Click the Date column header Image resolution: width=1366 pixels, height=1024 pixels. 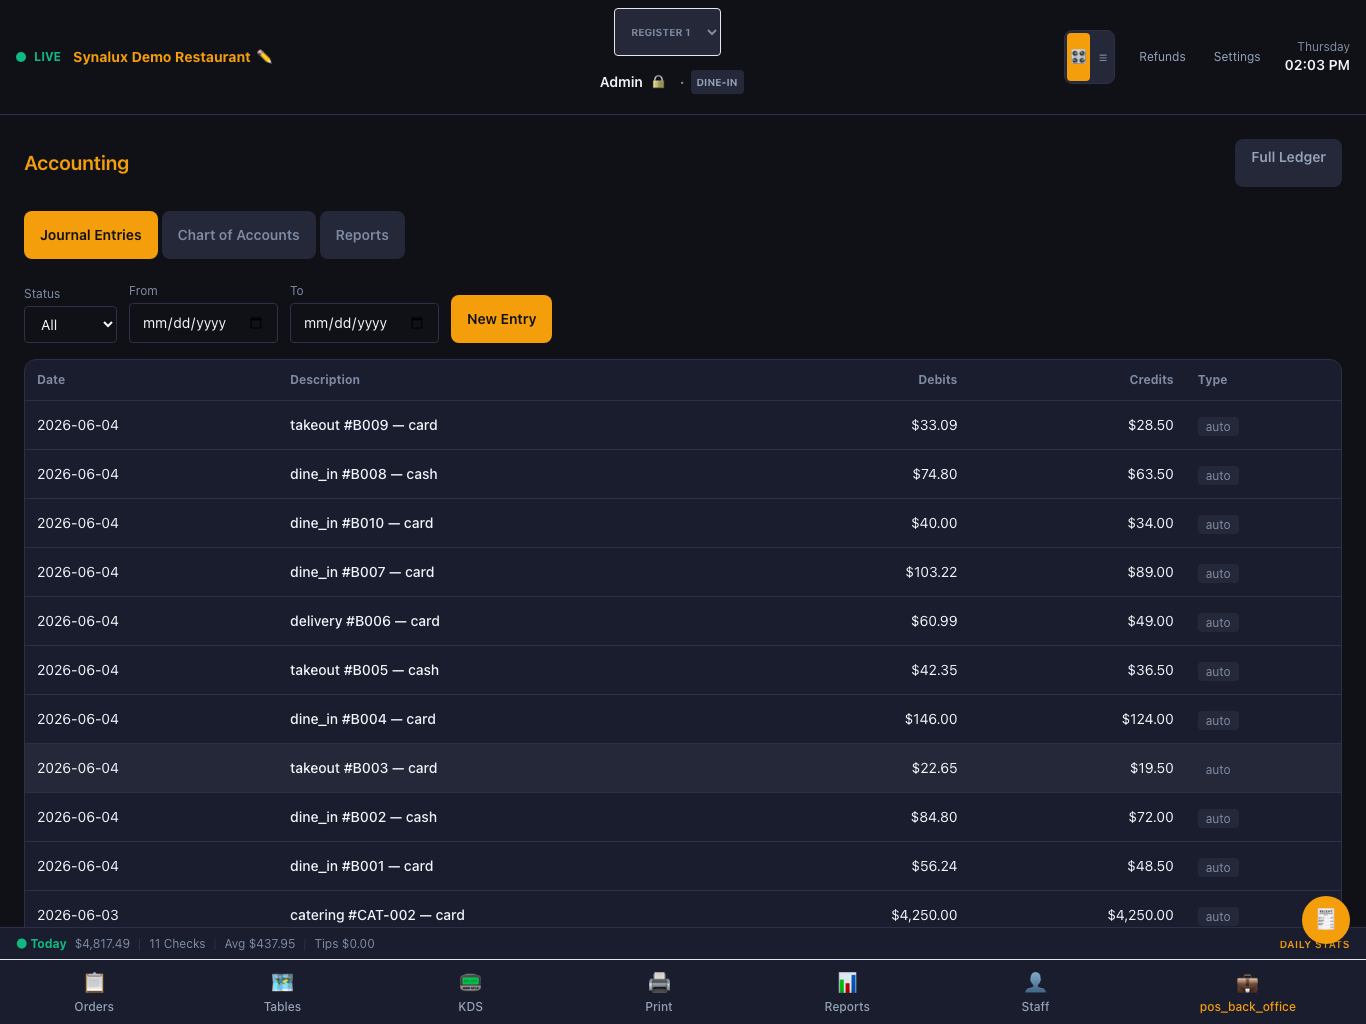pos(51,380)
